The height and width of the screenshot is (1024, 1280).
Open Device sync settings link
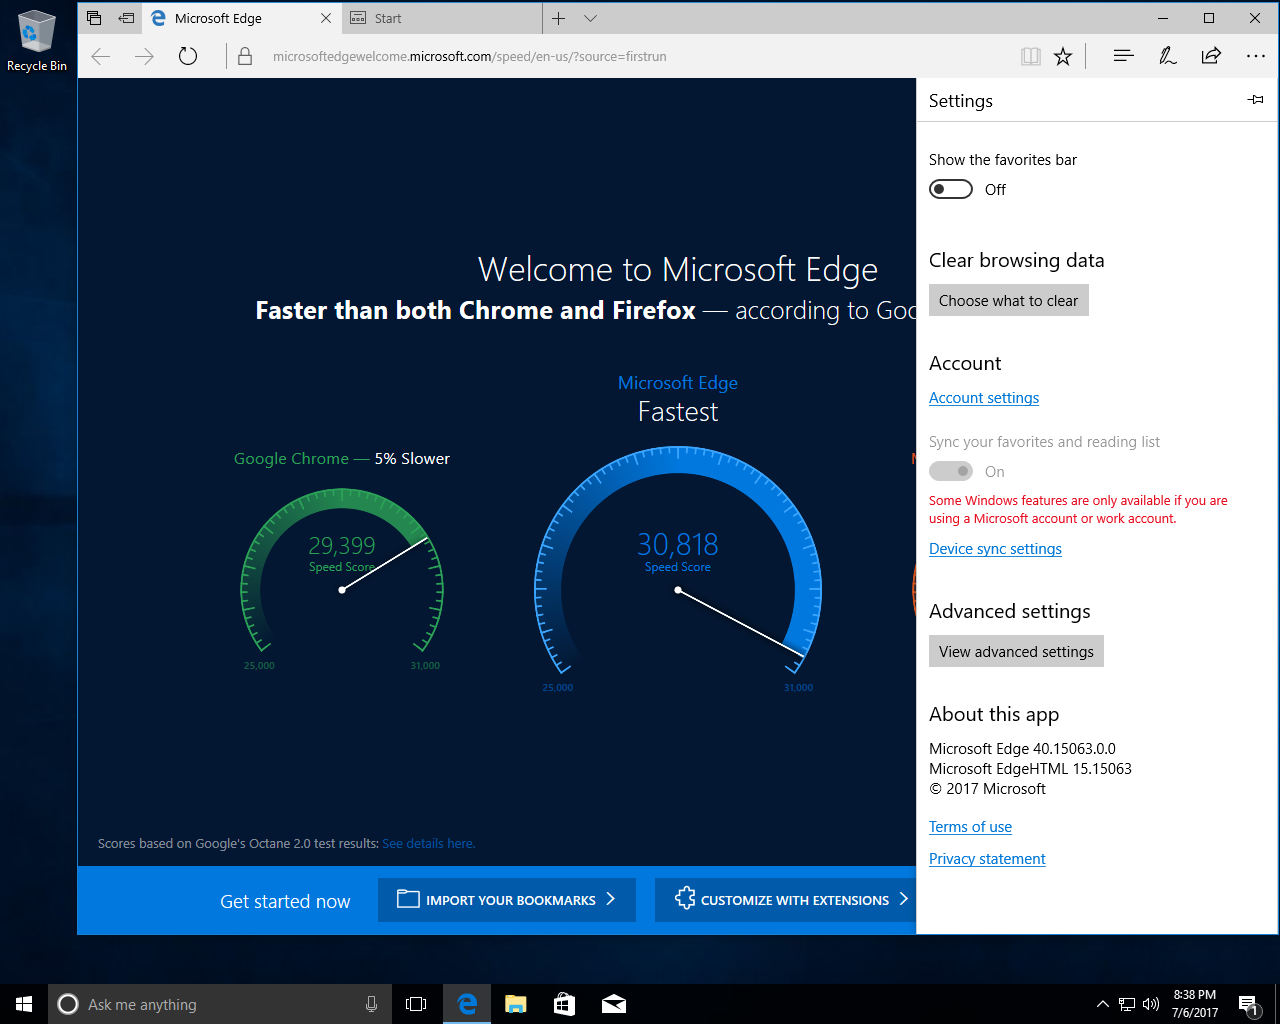tap(995, 549)
